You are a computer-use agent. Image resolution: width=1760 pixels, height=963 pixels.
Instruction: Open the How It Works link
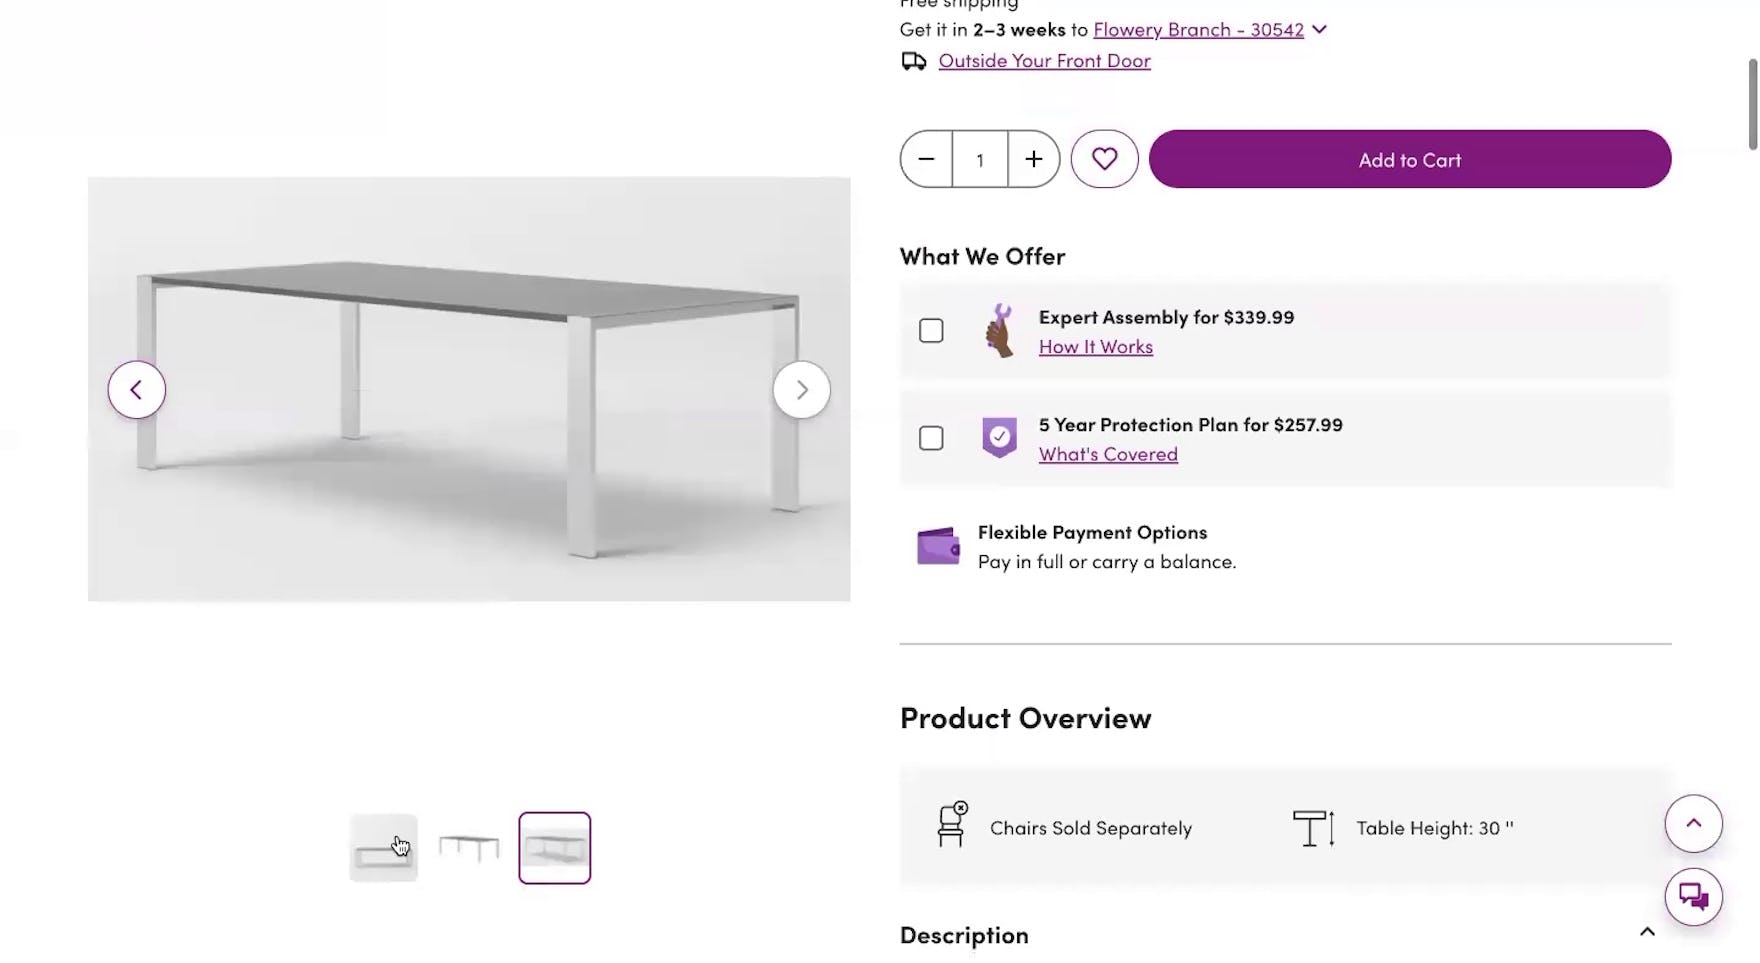[x=1095, y=347]
